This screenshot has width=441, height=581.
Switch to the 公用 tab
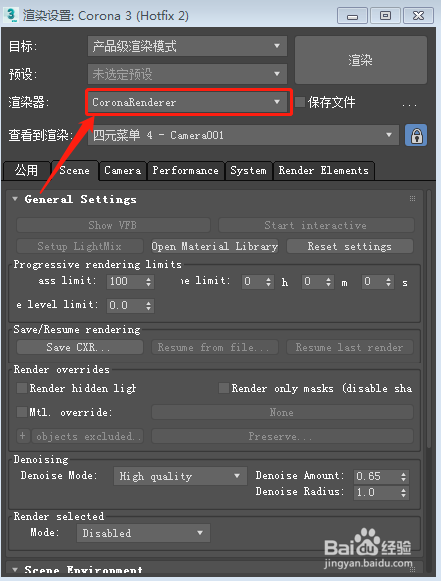tap(26, 170)
